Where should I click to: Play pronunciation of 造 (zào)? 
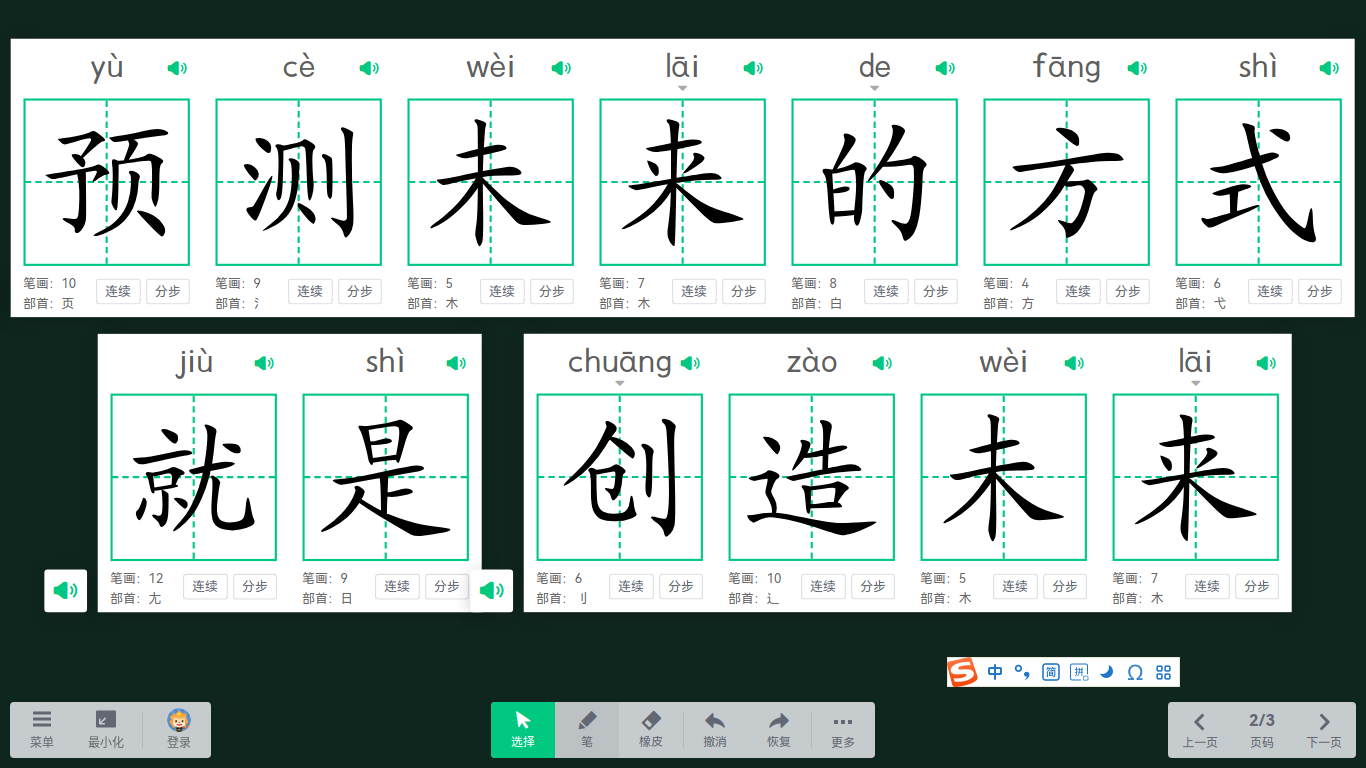click(x=882, y=363)
